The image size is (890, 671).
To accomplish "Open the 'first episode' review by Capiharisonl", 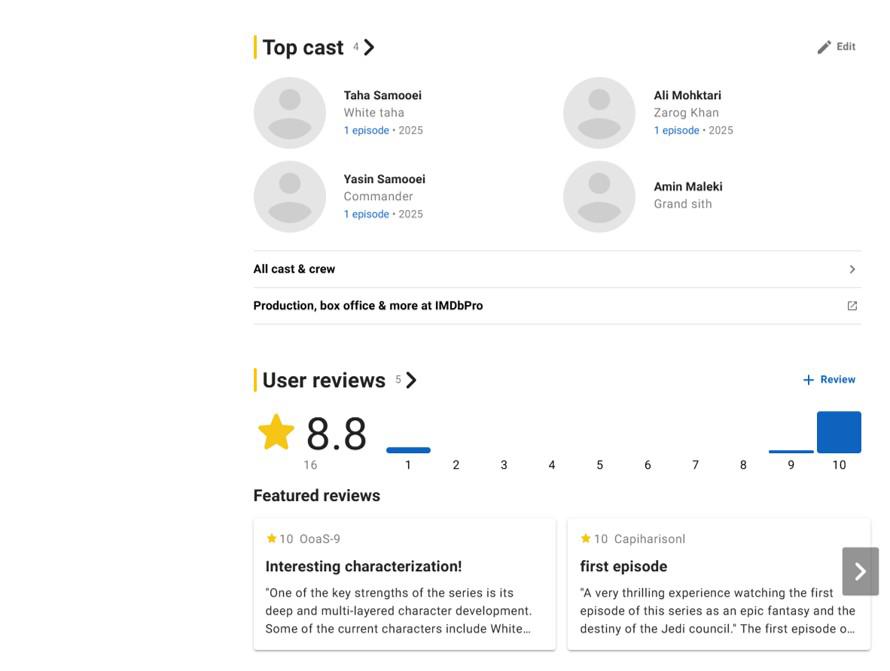I will 719,584.
